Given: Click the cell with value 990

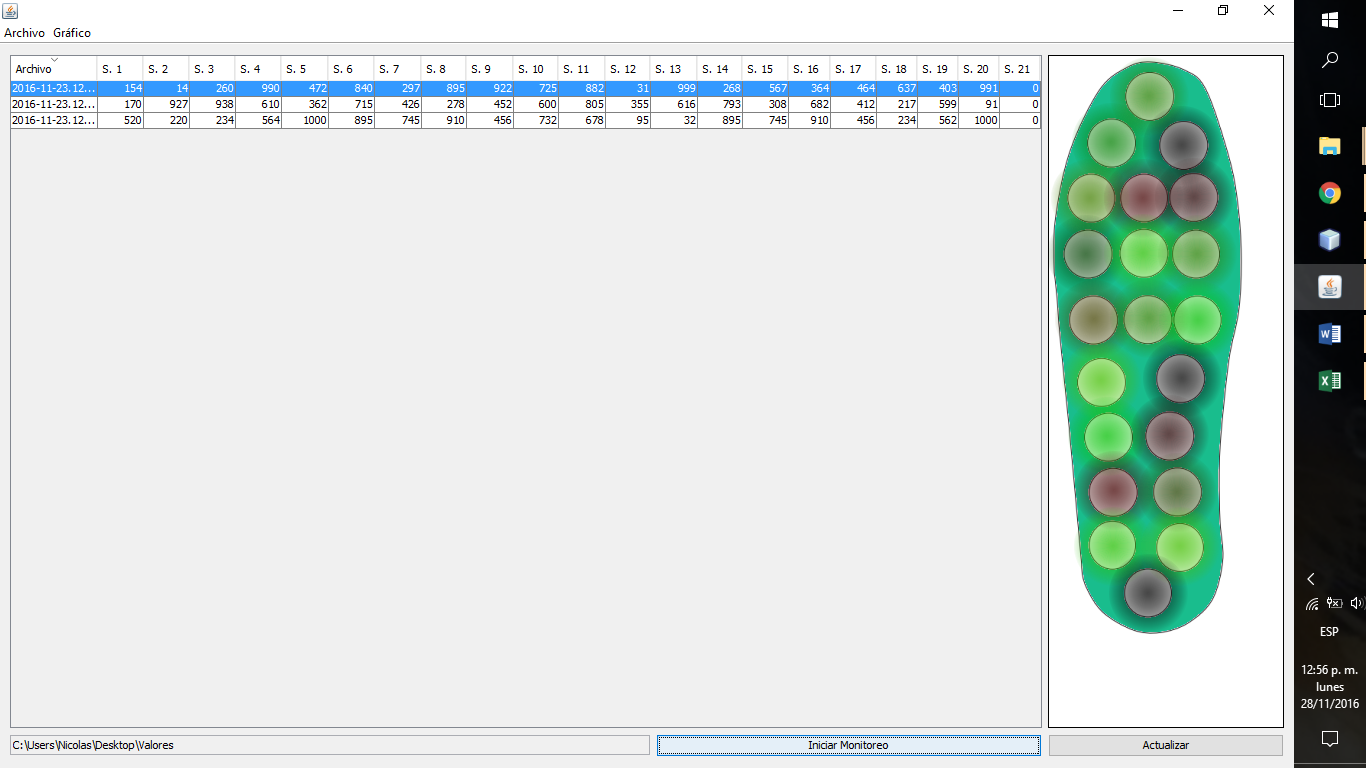Looking at the screenshot, I should pyautogui.click(x=258, y=88).
